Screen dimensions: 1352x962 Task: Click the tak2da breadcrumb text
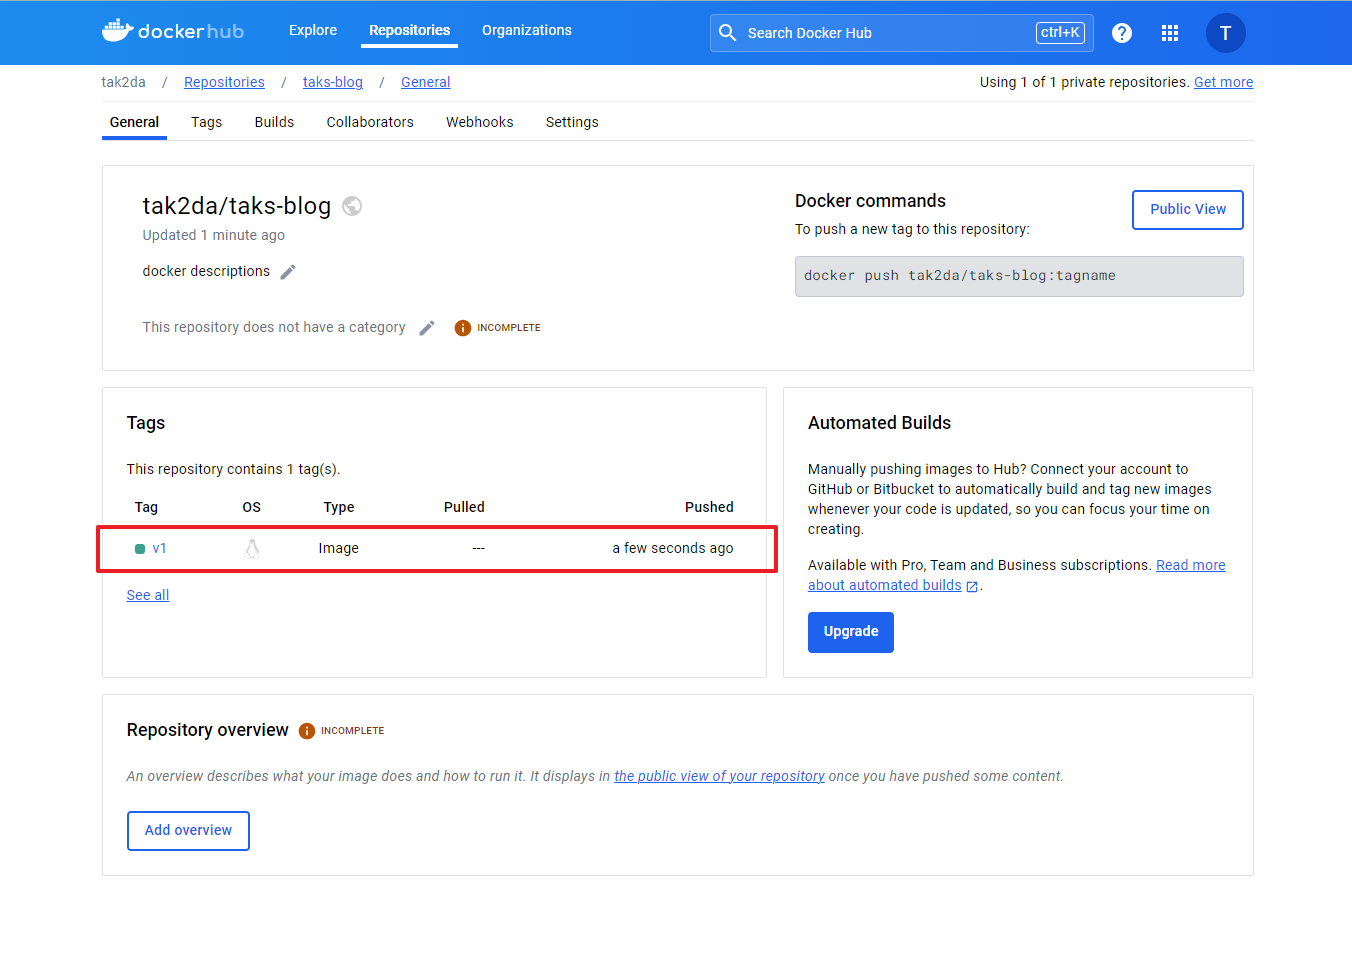click(123, 82)
